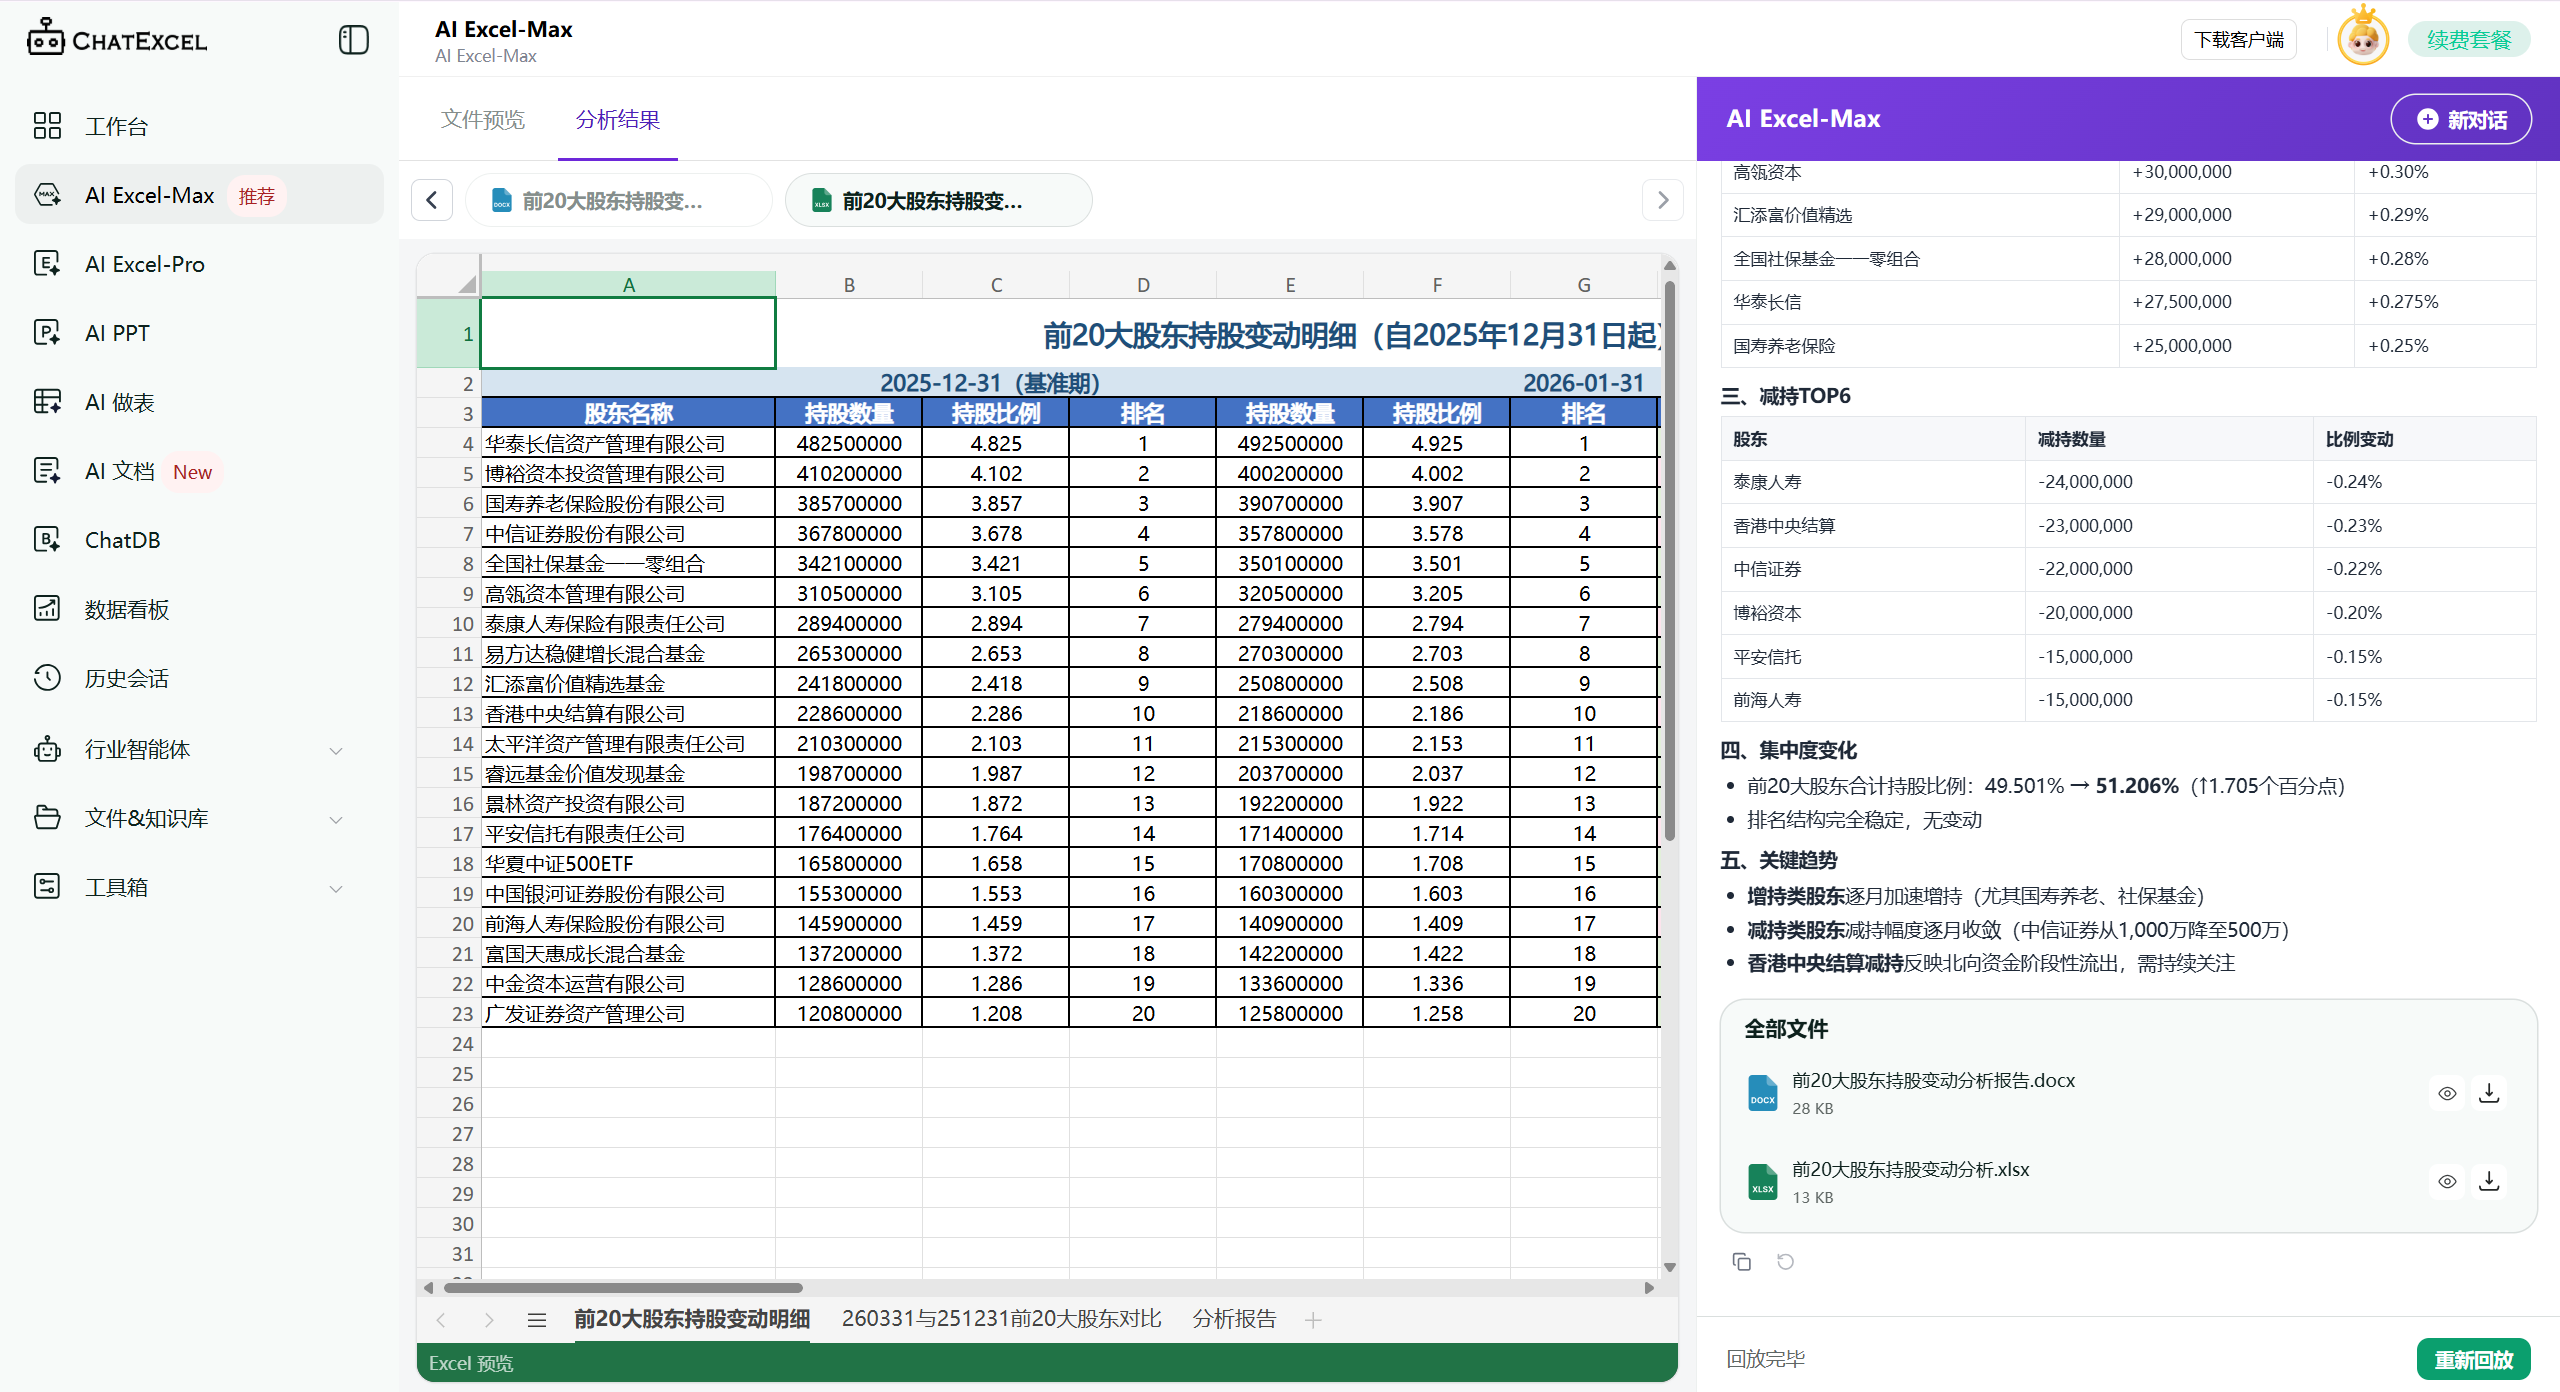Add a new sheet with plus icon

tap(1313, 1320)
